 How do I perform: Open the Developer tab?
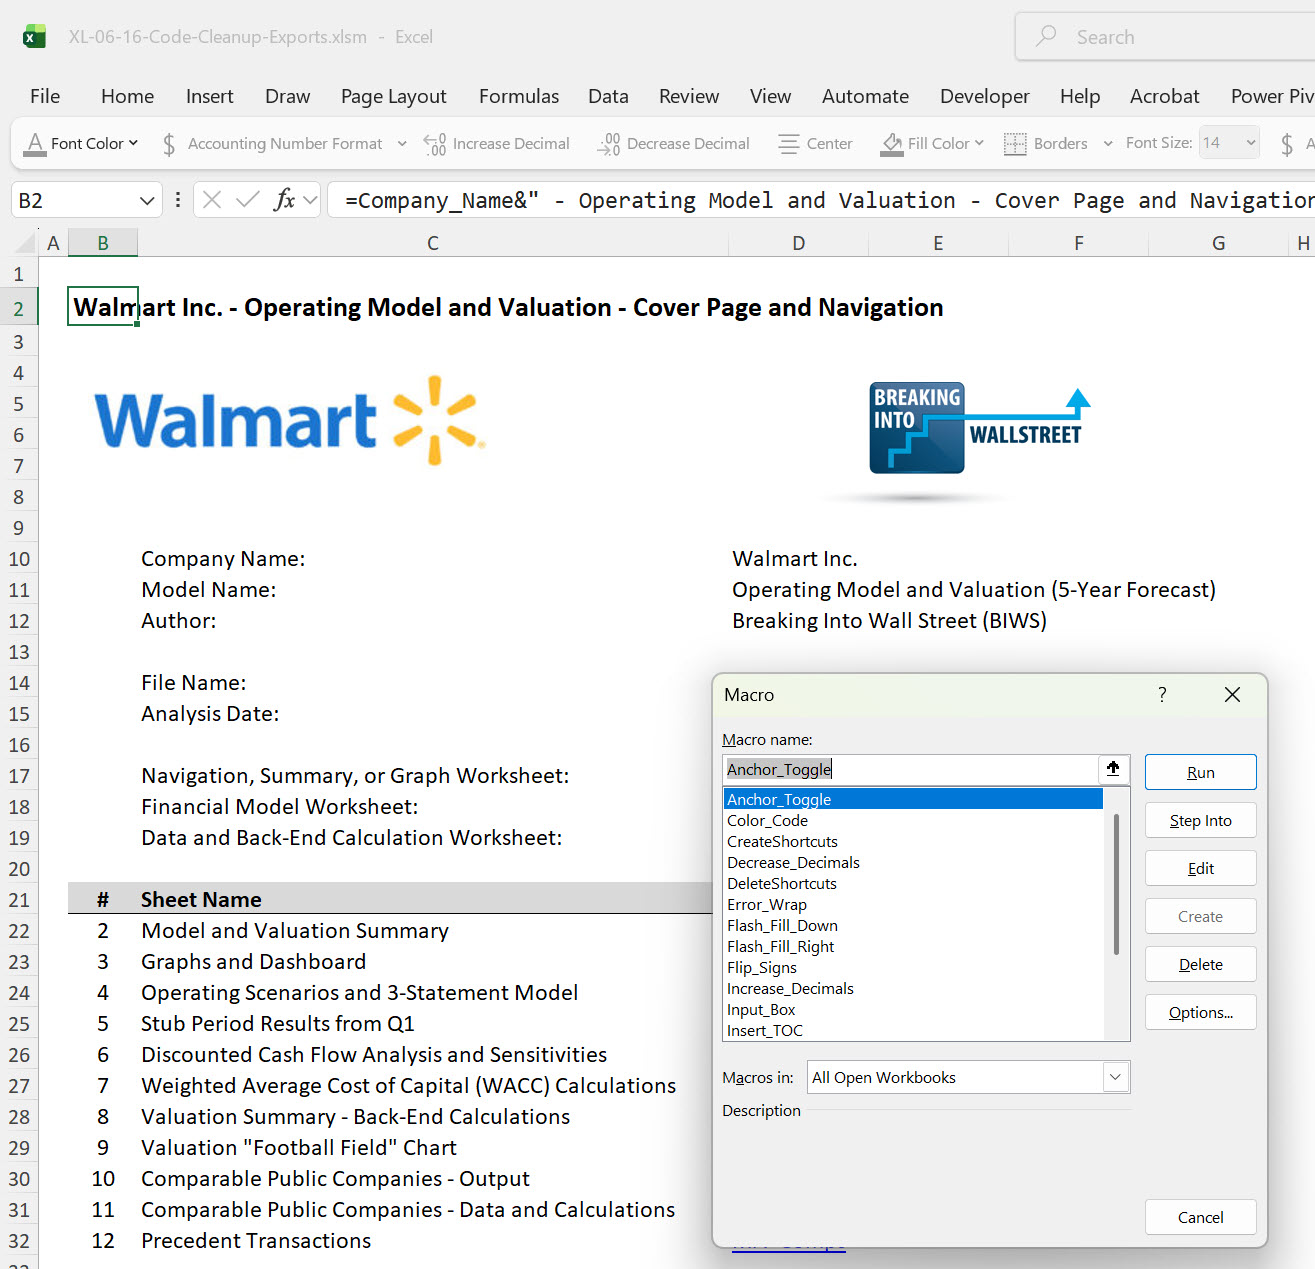click(x=985, y=96)
